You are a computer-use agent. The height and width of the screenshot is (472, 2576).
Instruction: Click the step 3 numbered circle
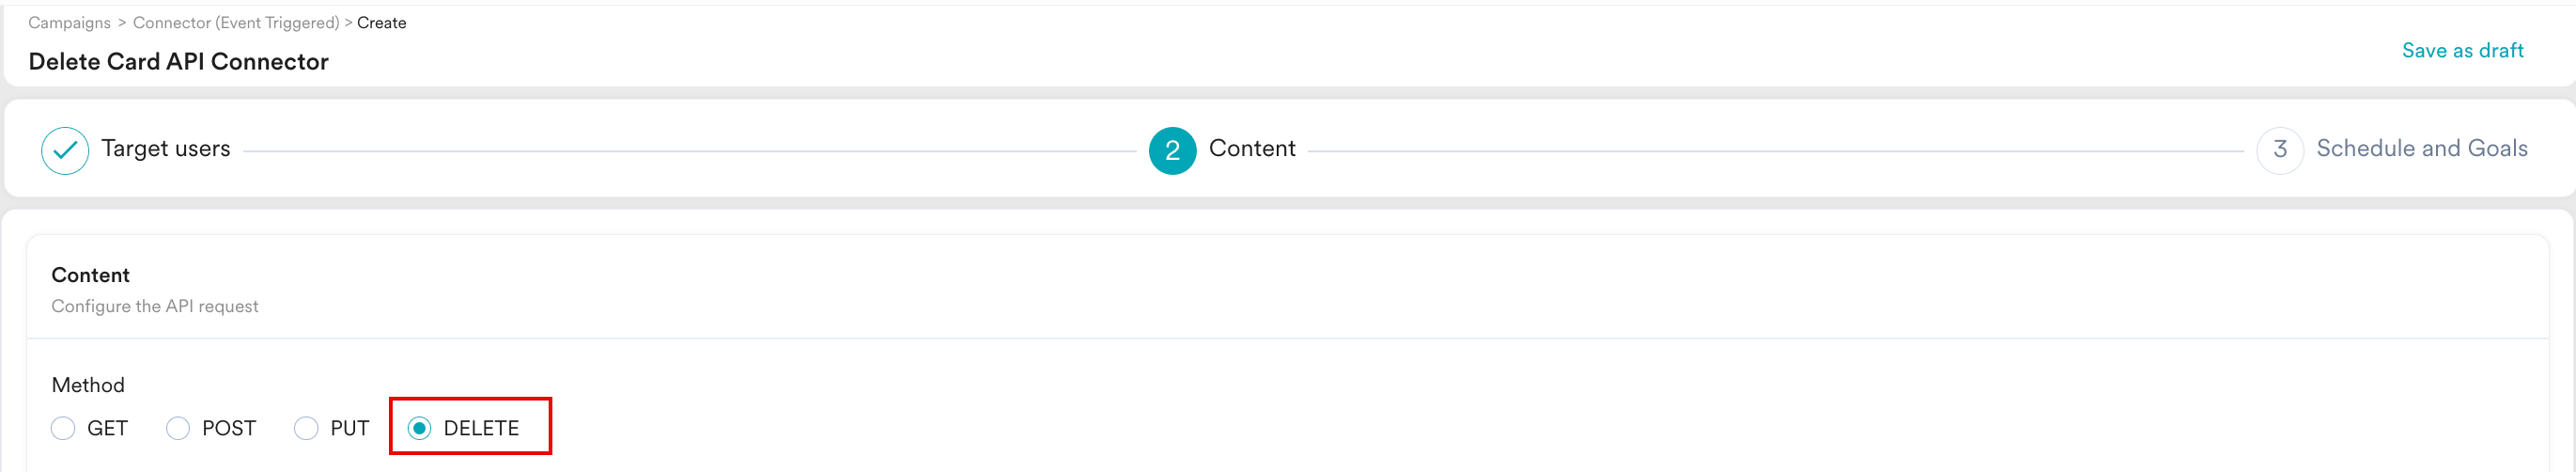2280,151
